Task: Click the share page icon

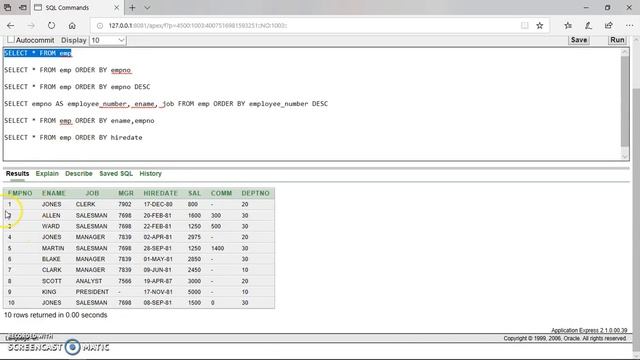Action: point(609,26)
